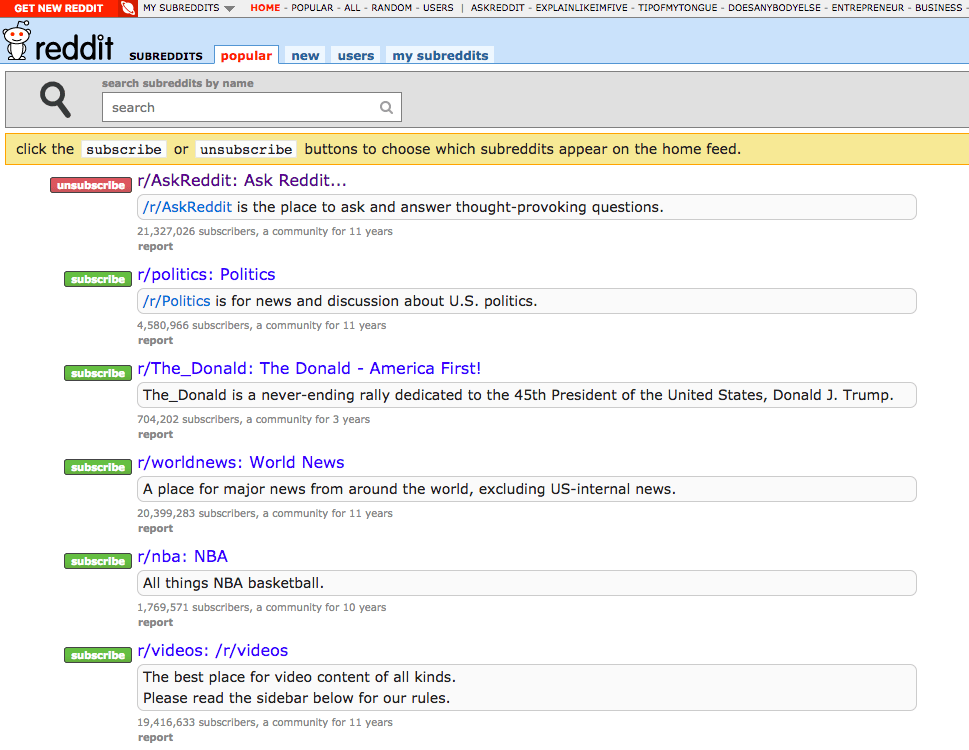Screen dimensions: 969x750
Task: Click the inline /r/Politics link in its description
Action: tap(176, 300)
